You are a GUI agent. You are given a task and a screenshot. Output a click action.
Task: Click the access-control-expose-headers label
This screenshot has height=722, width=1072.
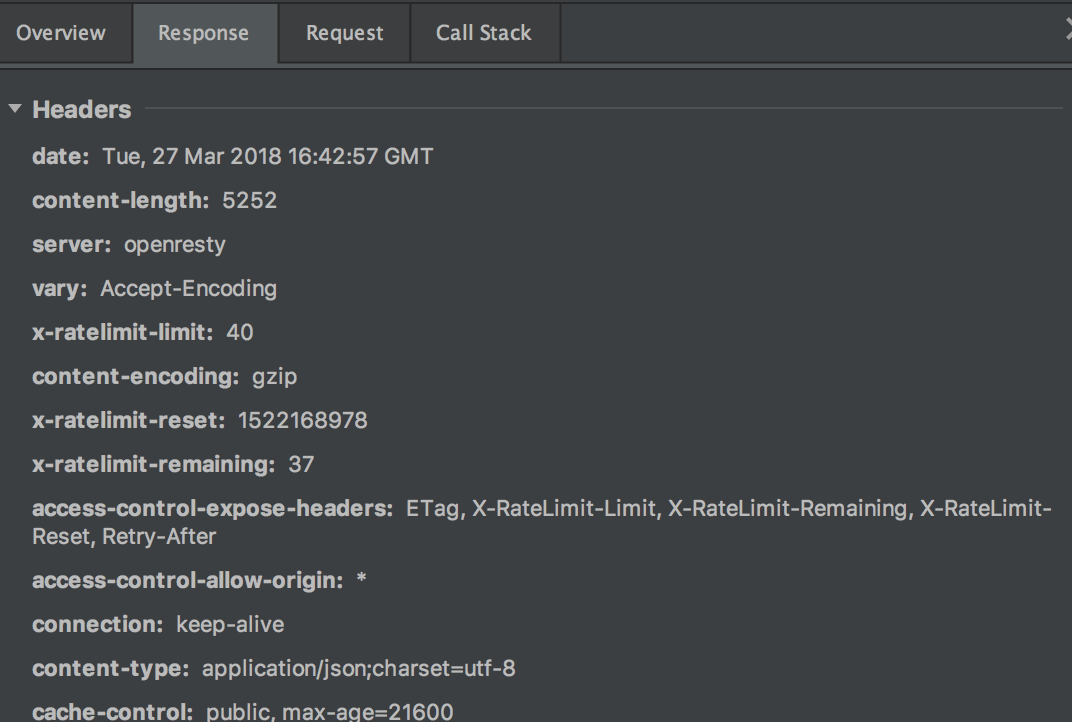click(x=212, y=509)
